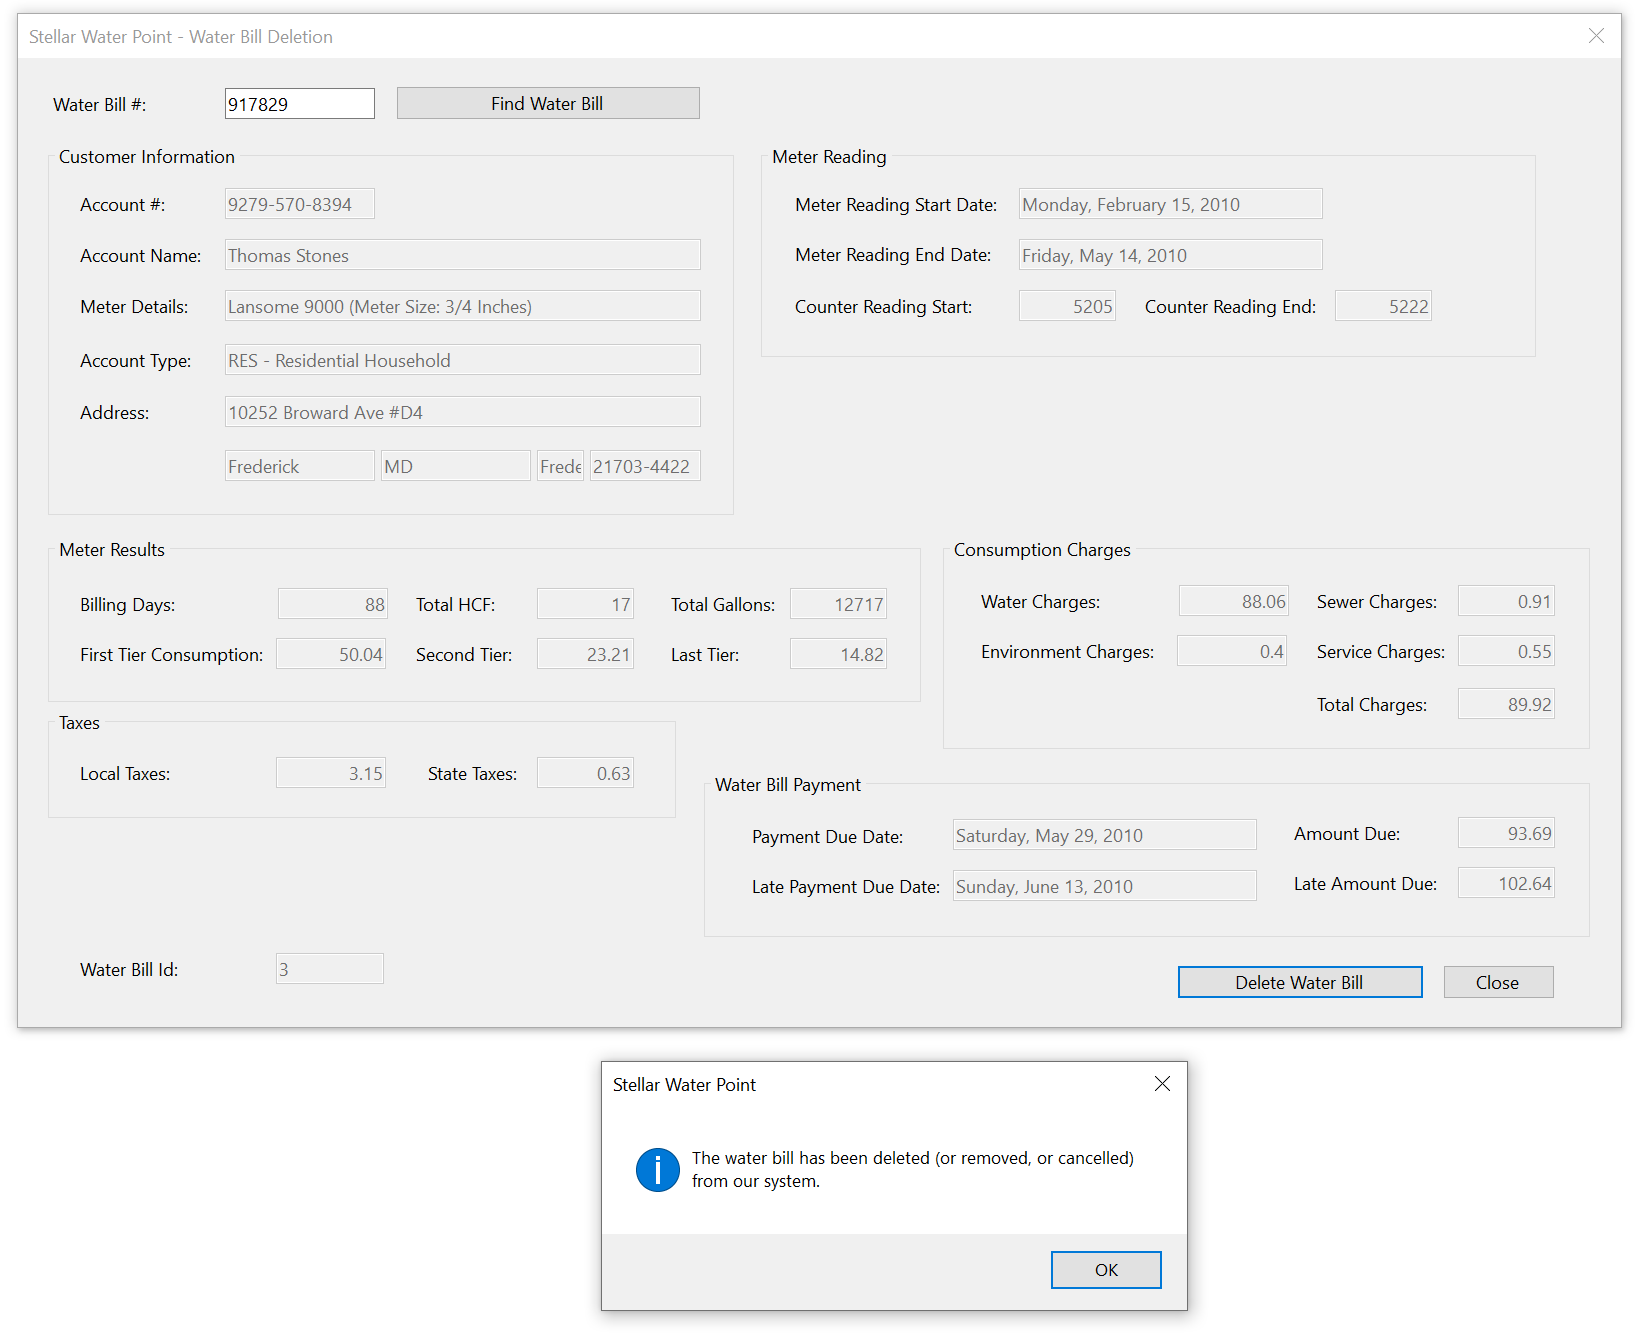Click the Meter Reading Start Date field
Image resolution: width=1640 pixels, height=1344 pixels.
pyautogui.click(x=1171, y=204)
